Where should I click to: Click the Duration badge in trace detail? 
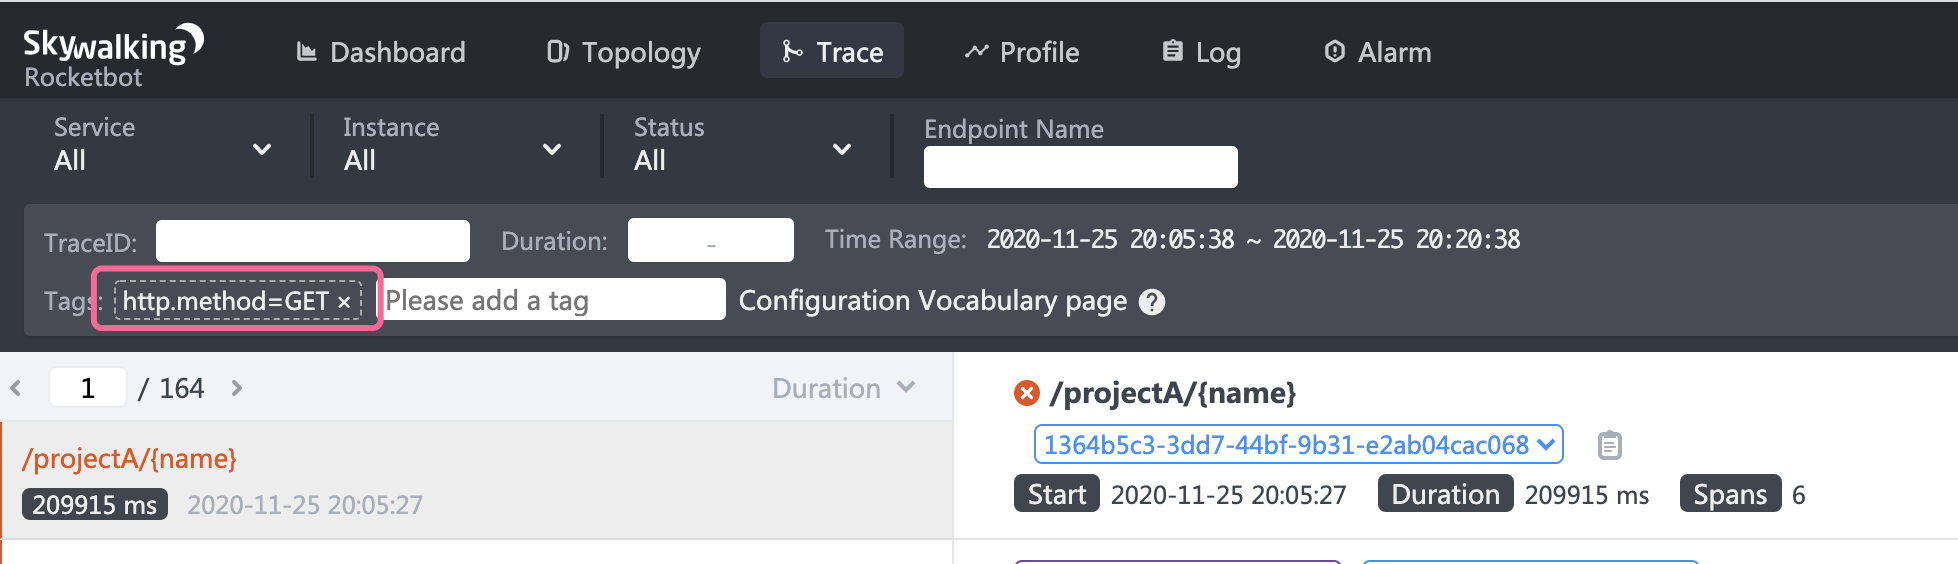coord(1445,494)
